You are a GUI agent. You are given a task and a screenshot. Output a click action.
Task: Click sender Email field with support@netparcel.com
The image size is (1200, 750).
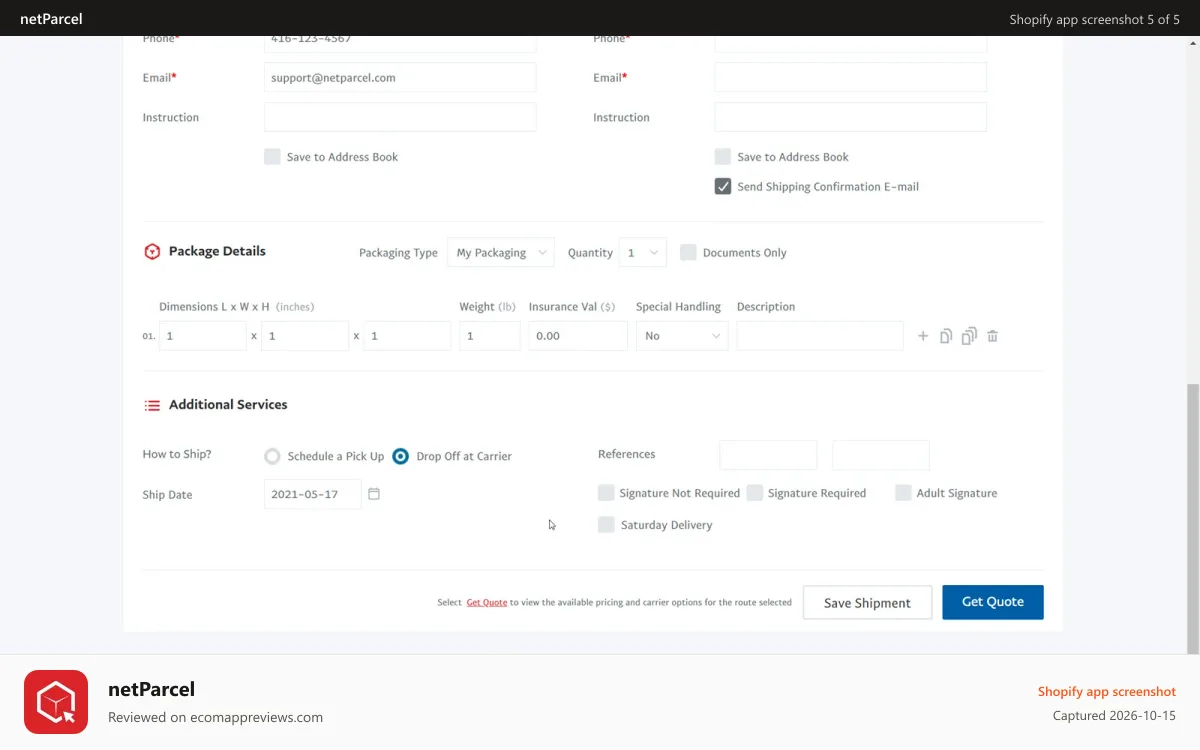click(x=400, y=77)
